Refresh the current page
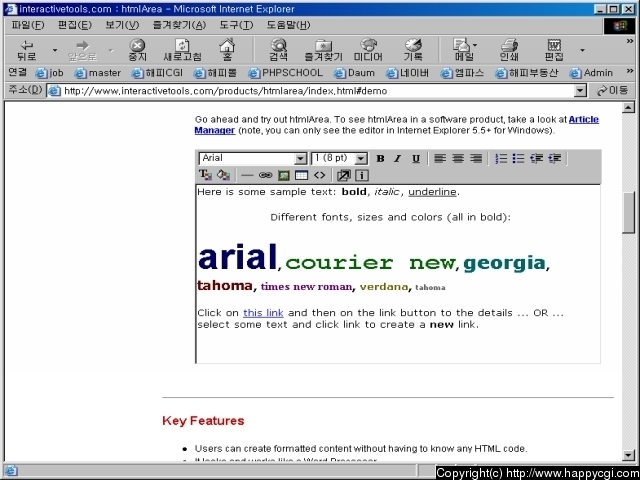This screenshot has width=640, height=480. tap(182, 50)
